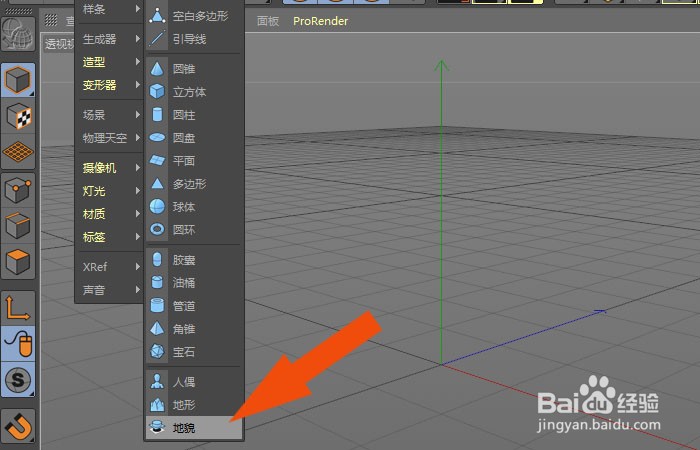Create a torus via 圆环 icon
The image size is (700, 450).
pos(157,229)
